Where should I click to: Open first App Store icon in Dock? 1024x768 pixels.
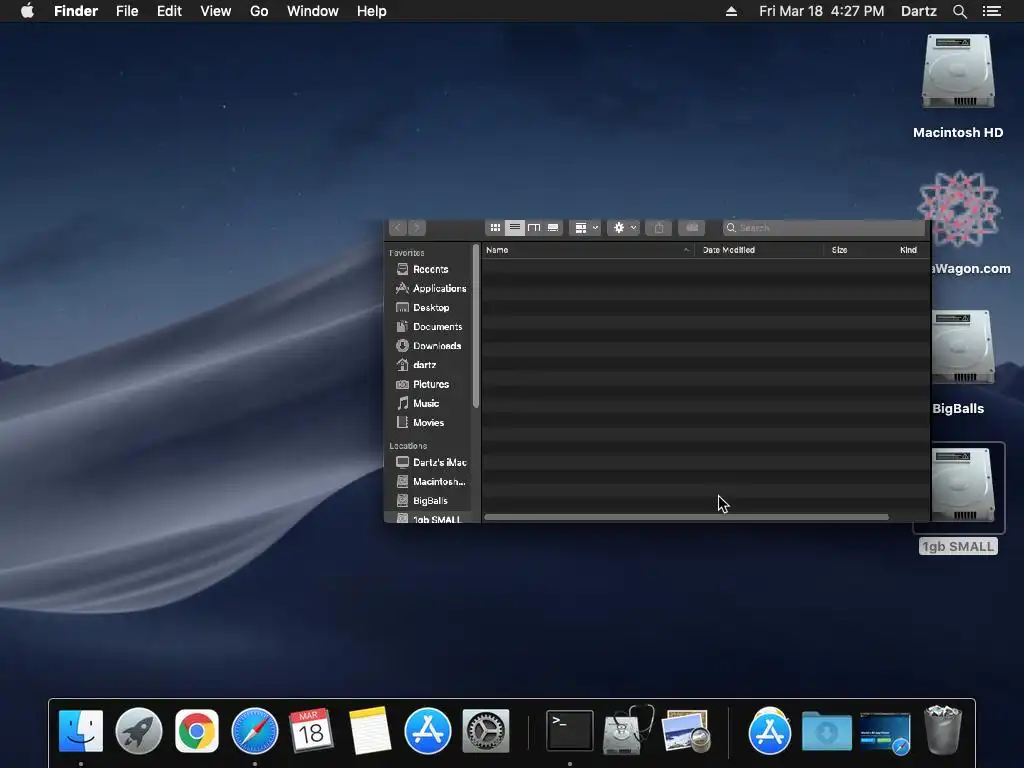[x=428, y=731]
